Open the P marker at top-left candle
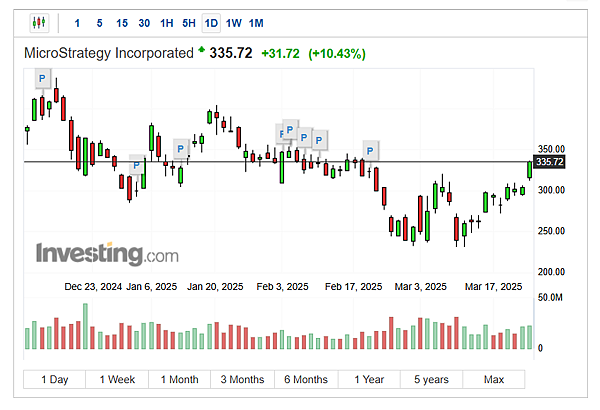 [x=42, y=78]
